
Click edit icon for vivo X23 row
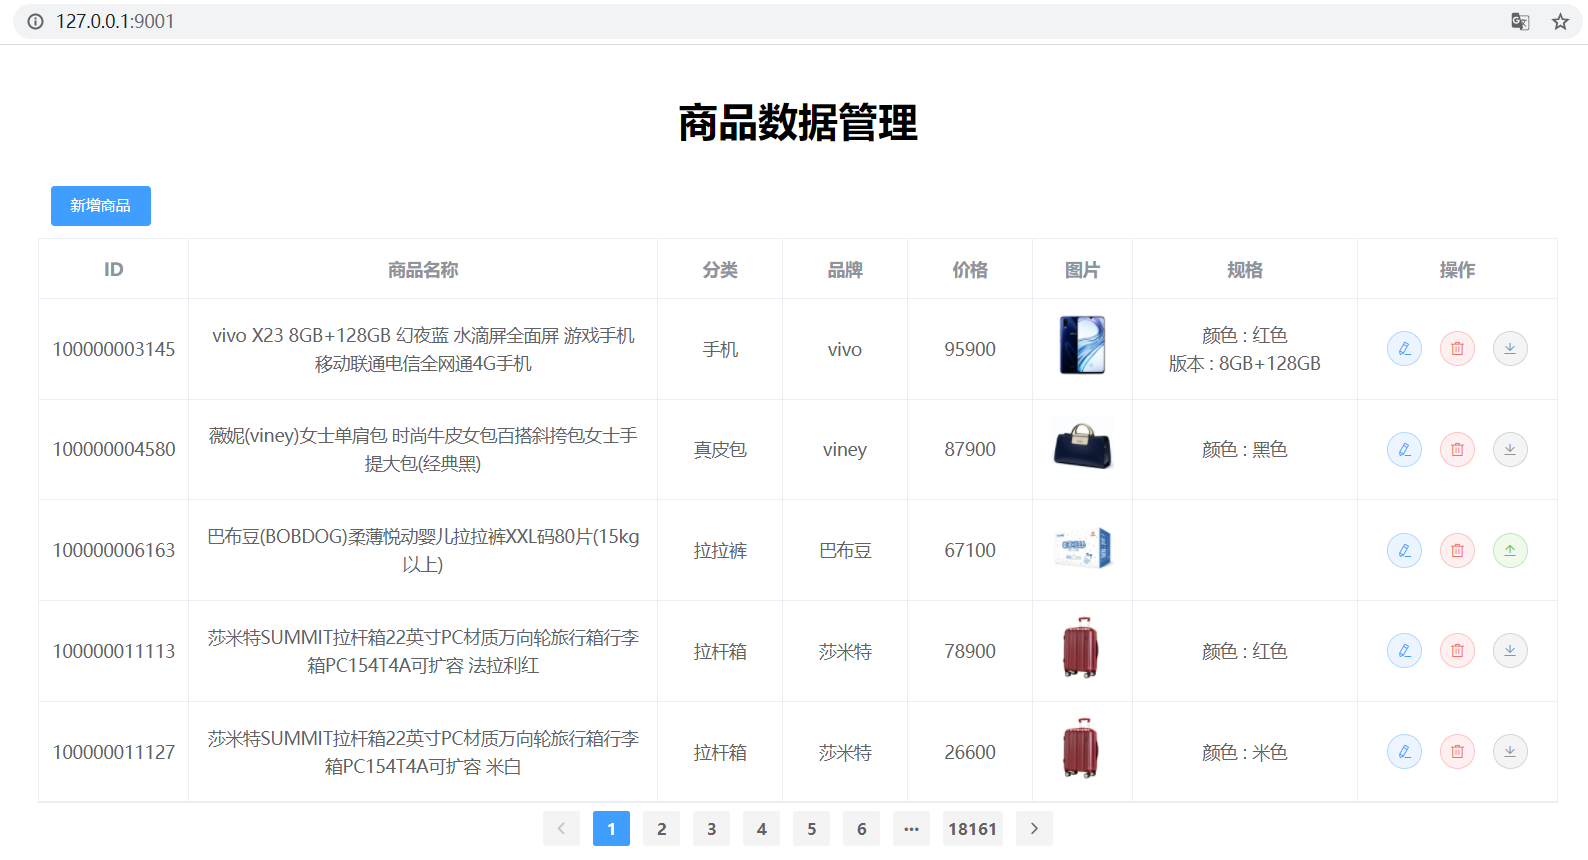(1404, 349)
